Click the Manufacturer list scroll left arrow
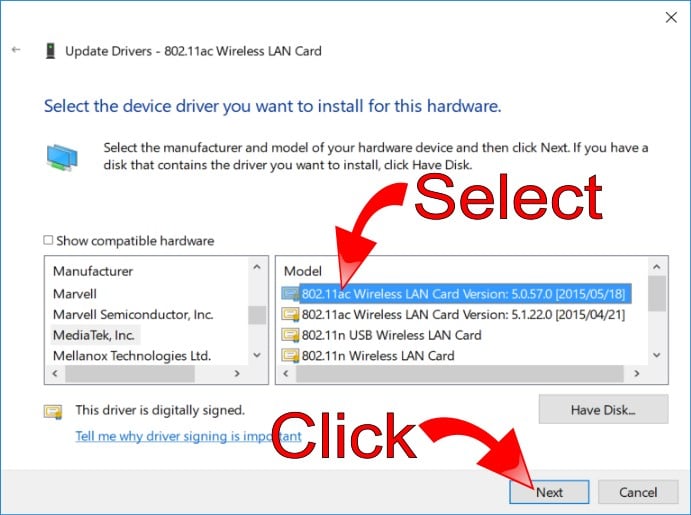 tap(55, 374)
